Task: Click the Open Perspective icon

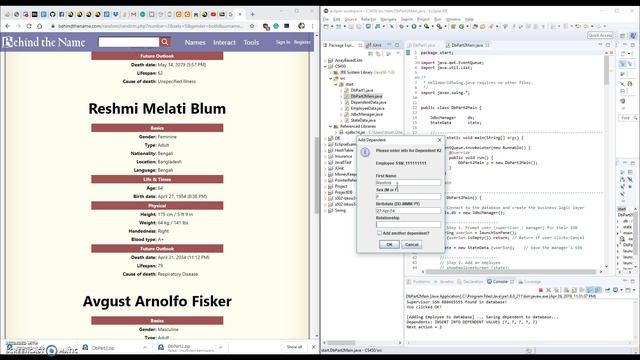Action: 623,36
